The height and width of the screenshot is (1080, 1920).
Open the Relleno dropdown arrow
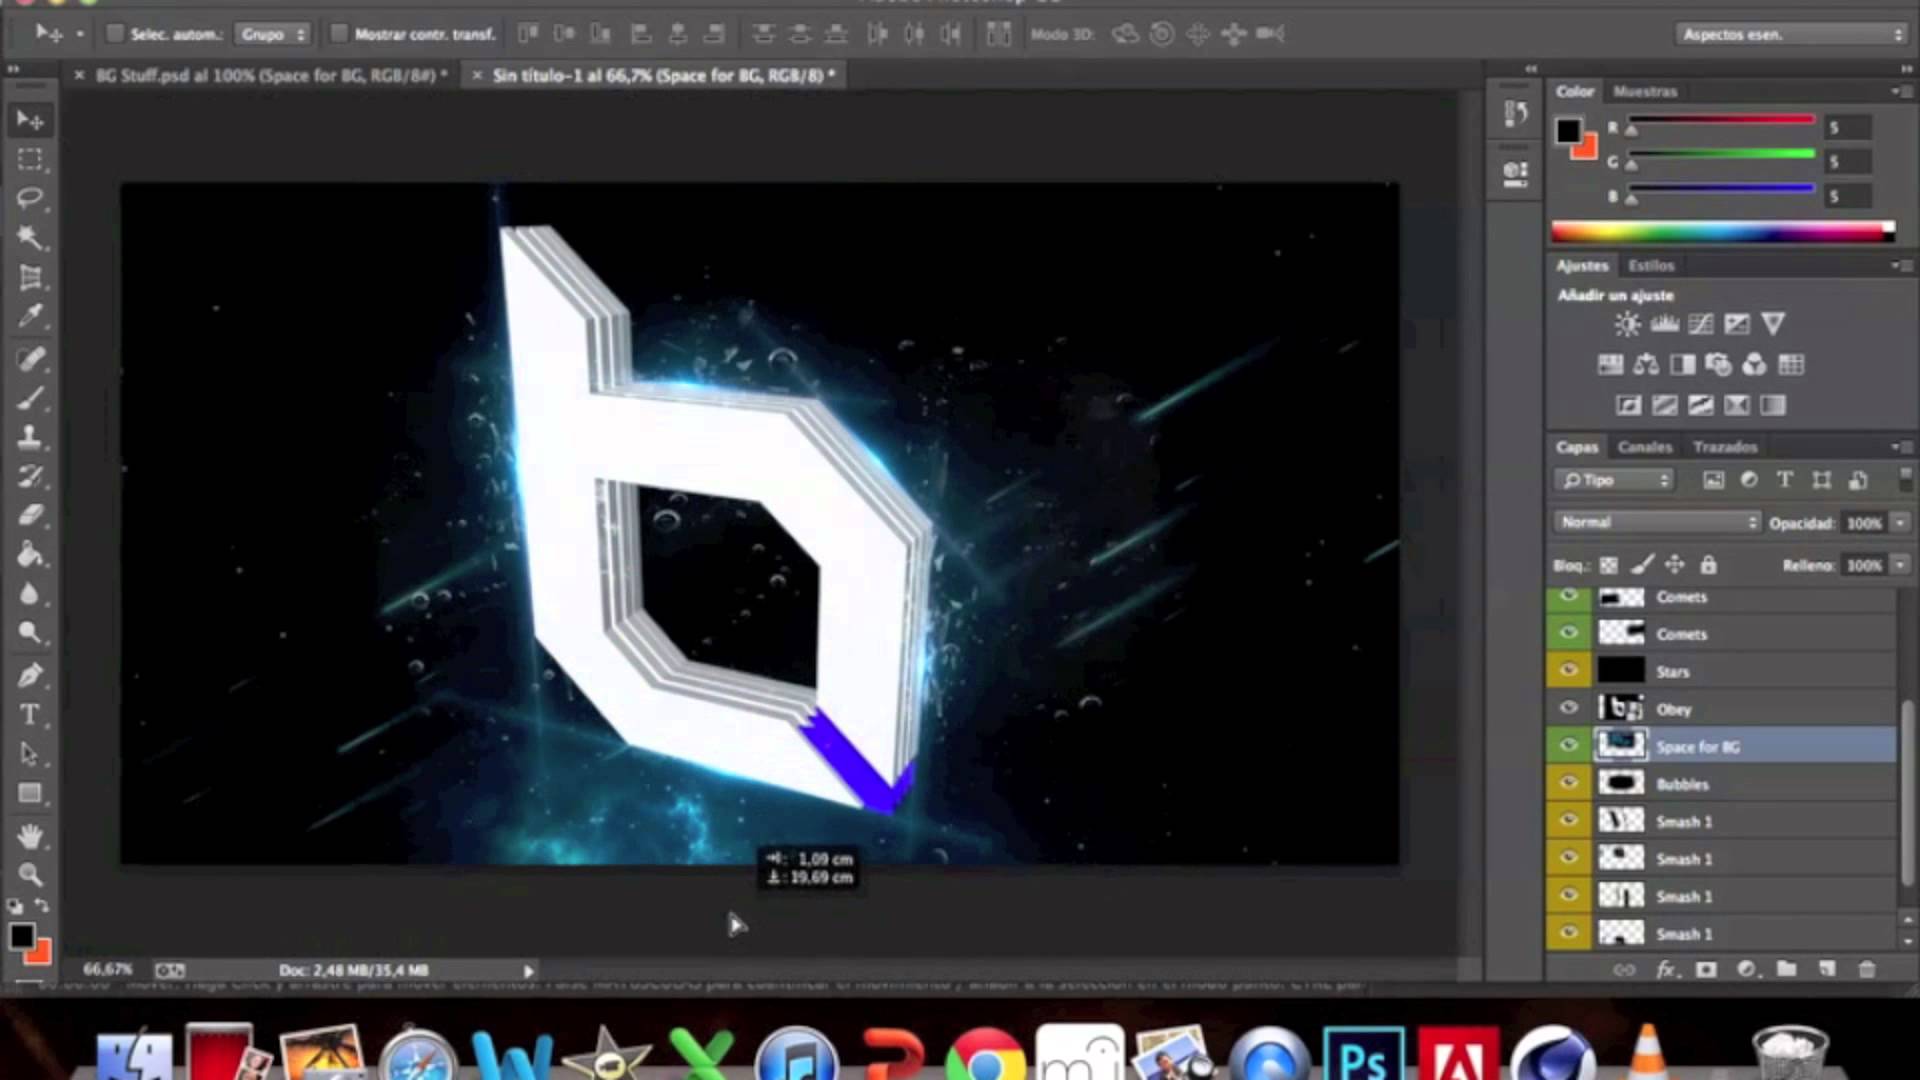pos(1899,565)
